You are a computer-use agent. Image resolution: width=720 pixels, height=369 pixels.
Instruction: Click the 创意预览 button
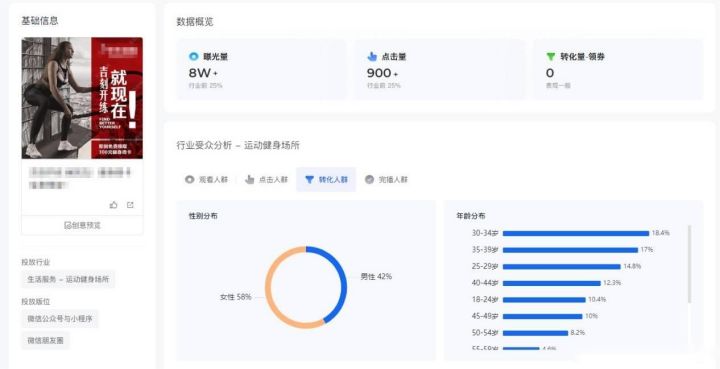pyautogui.click(x=82, y=225)
